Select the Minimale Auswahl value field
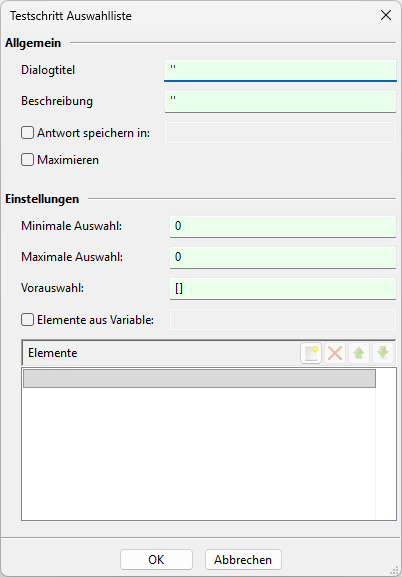The height and width of the screenshot is (577, 402). pyautogui.click(x=283, y=226)
